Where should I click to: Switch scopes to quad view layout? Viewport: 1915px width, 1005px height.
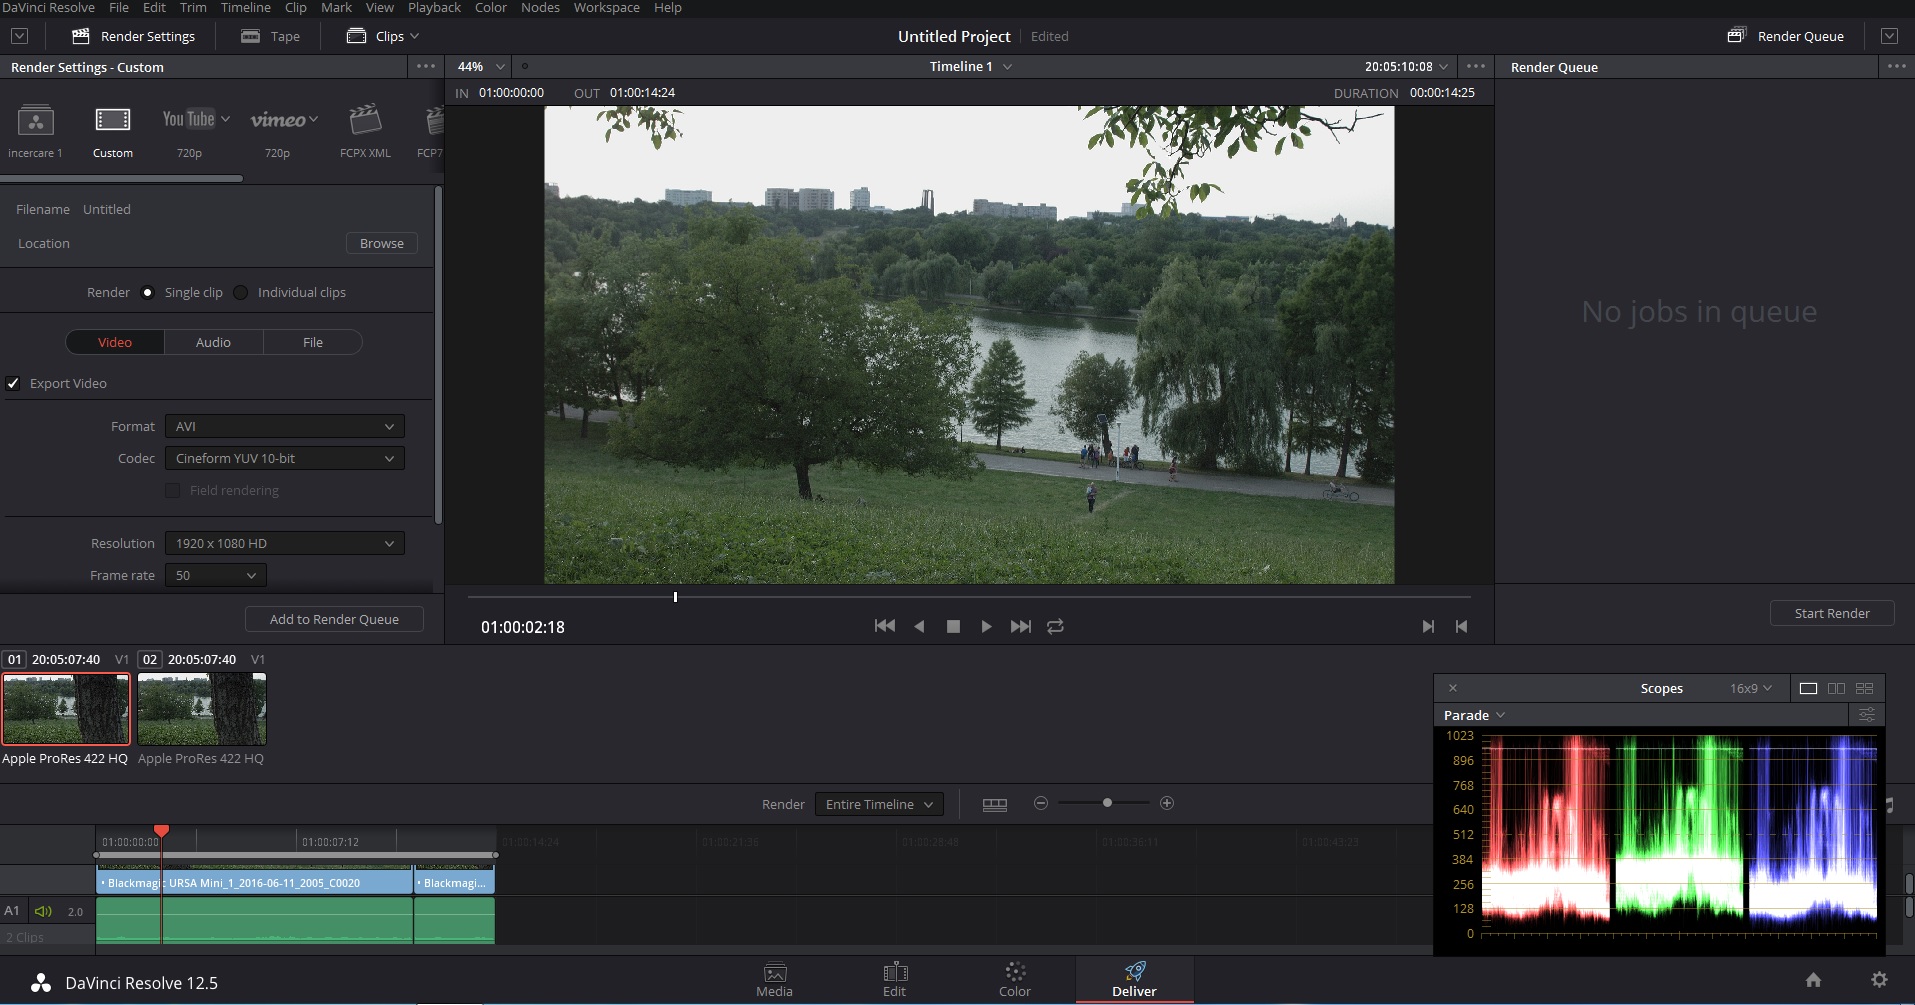(1864, 688)
